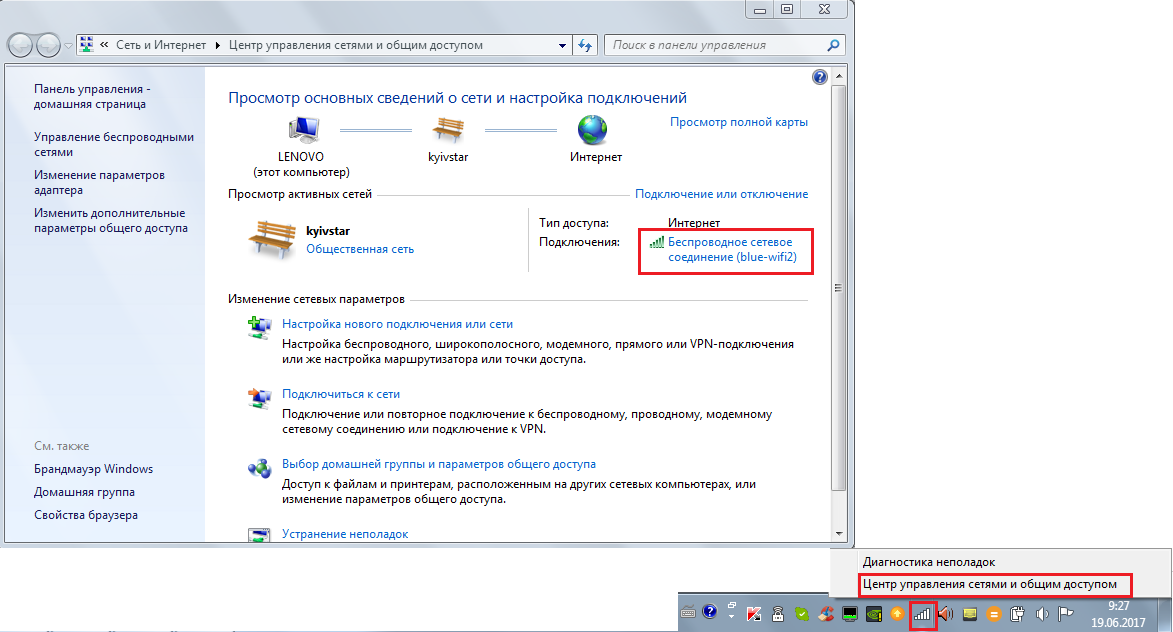The image size is (1173, 632).
Task: Click the refresh button beside address bar
Action: click(x=586, y=45)
